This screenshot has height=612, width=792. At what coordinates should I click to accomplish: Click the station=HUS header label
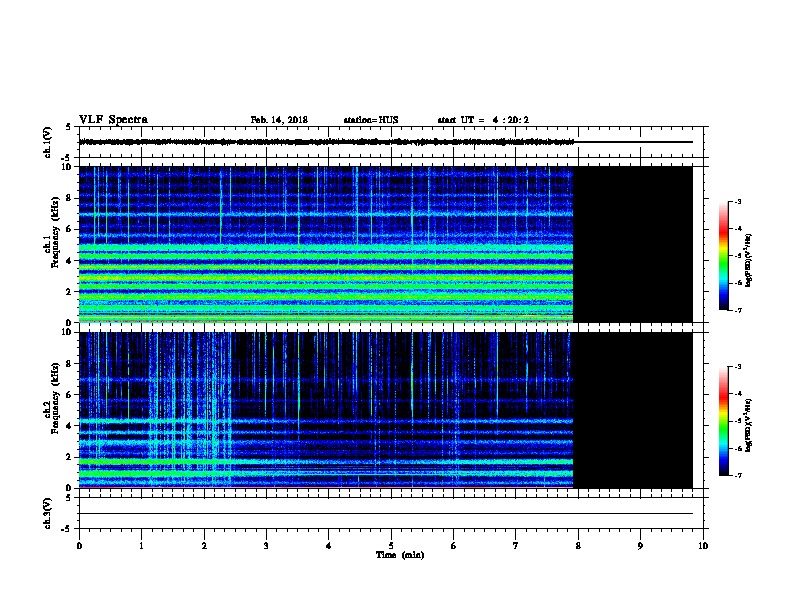click(371, 120)
